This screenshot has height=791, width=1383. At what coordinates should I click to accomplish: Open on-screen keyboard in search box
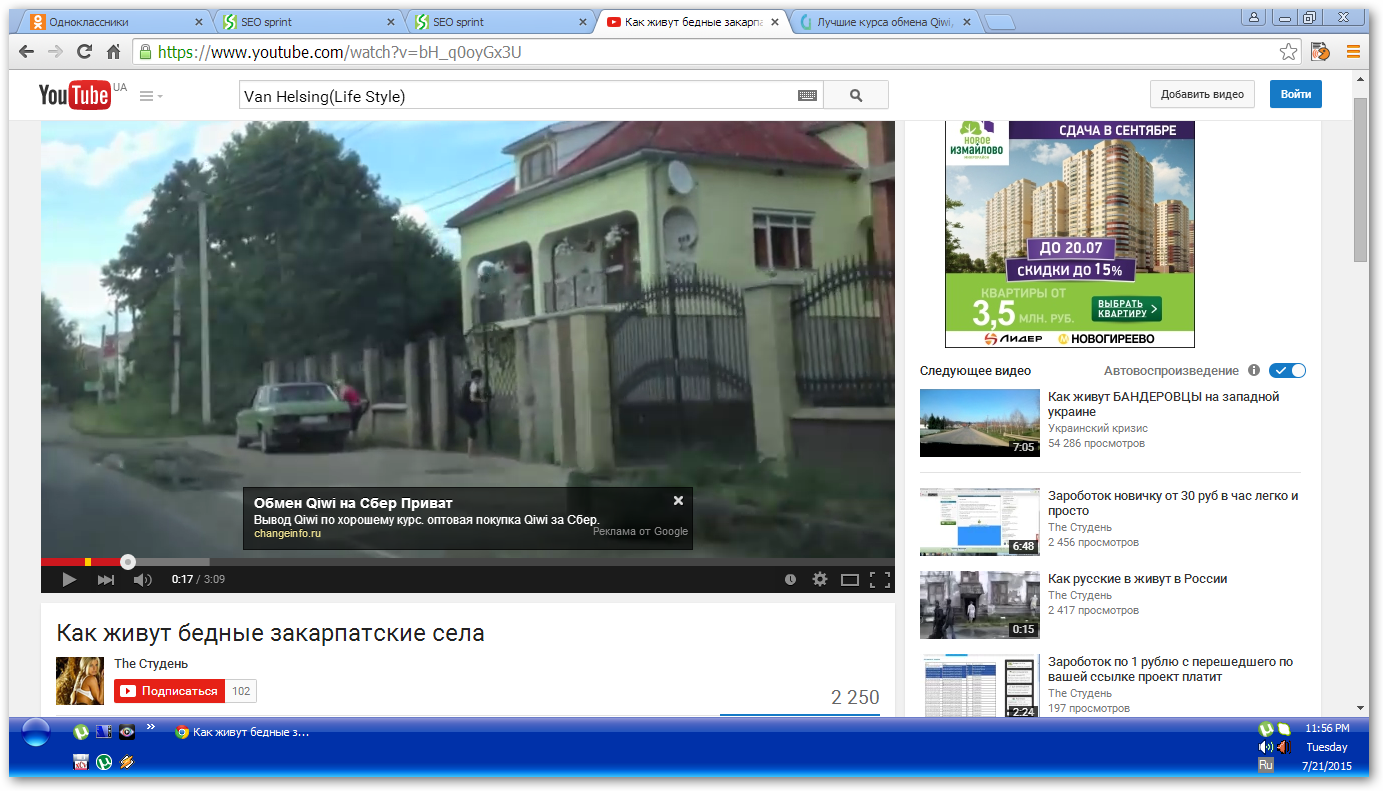(808, 96)
